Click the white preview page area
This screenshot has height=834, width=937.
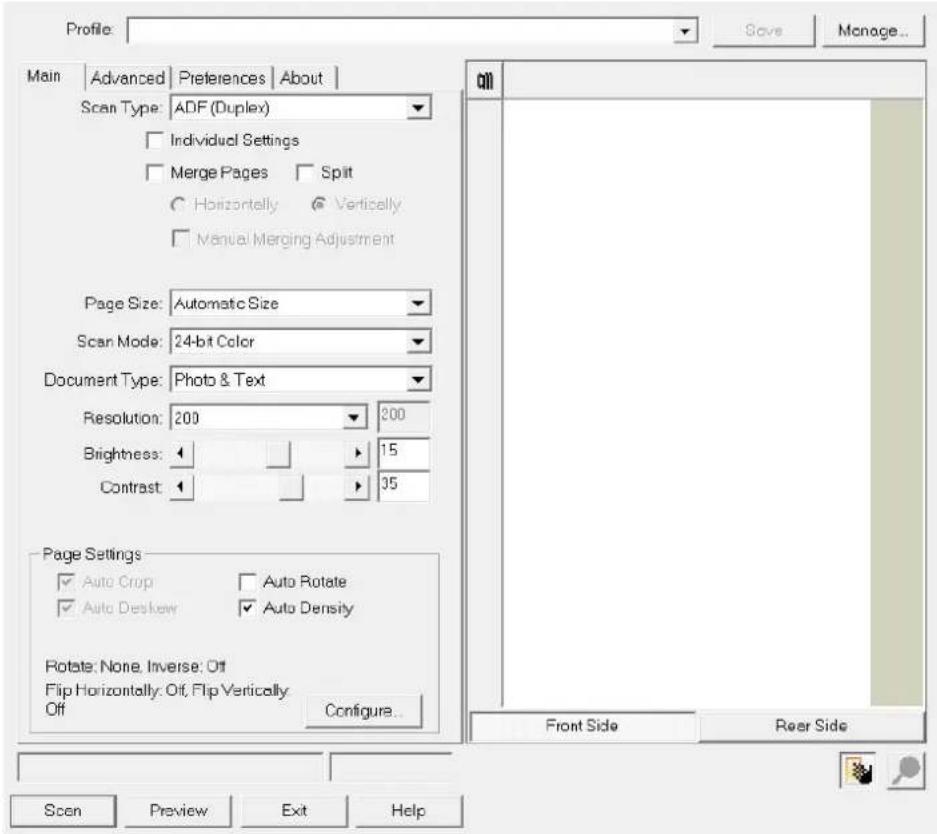(x=687, y=403)
